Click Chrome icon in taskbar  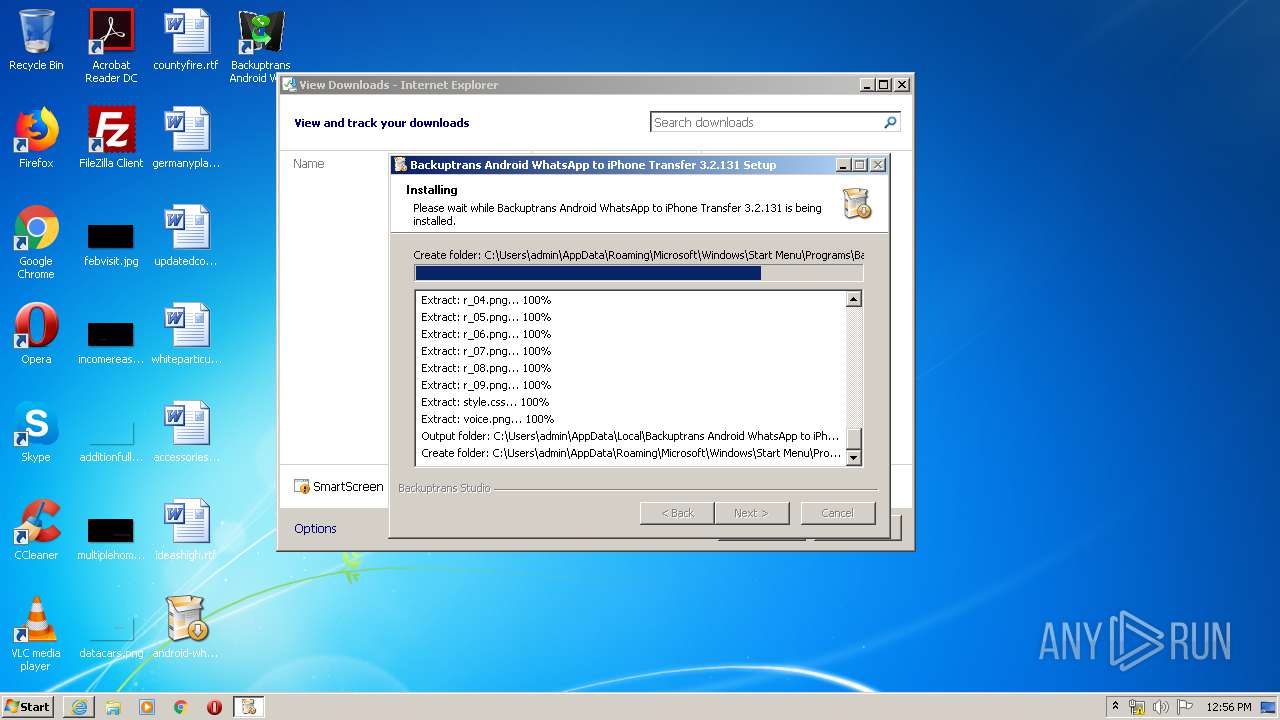(x=181, y=707)
